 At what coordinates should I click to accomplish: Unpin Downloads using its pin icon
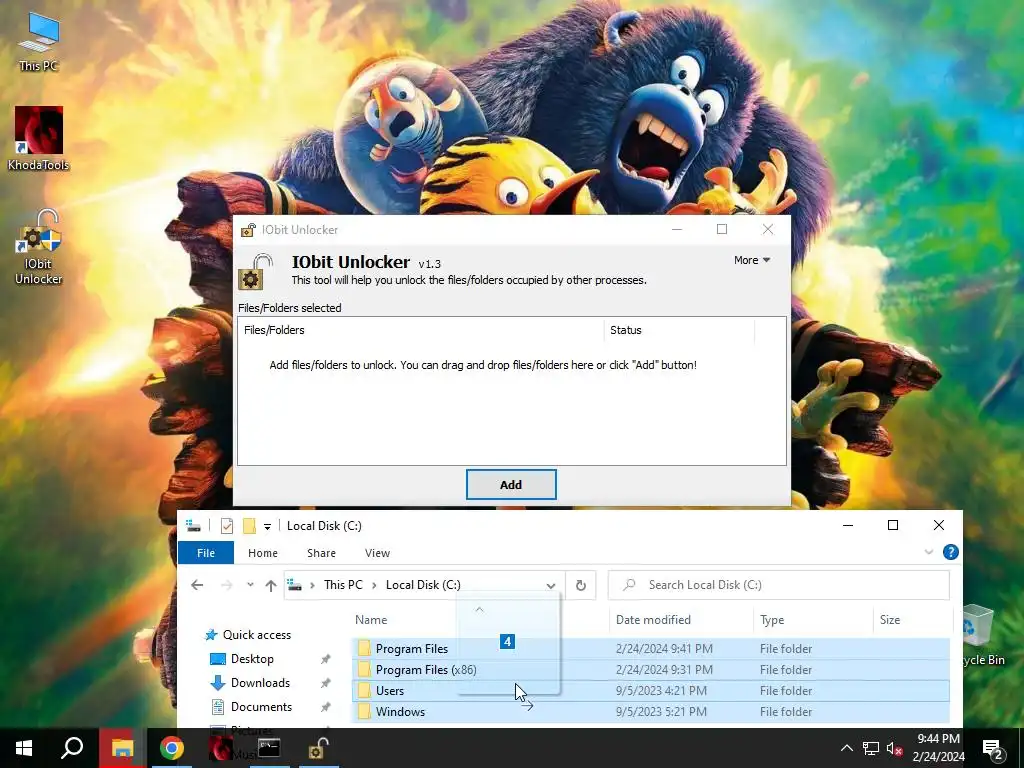pyautogui.click(x=325, y=683)
